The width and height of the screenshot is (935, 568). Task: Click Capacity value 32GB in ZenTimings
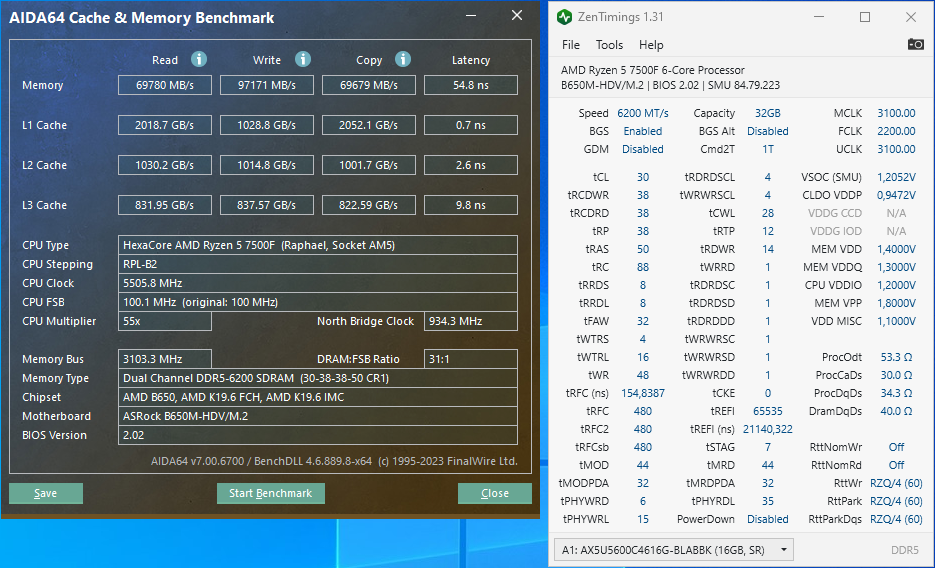[x=767, y=113]
